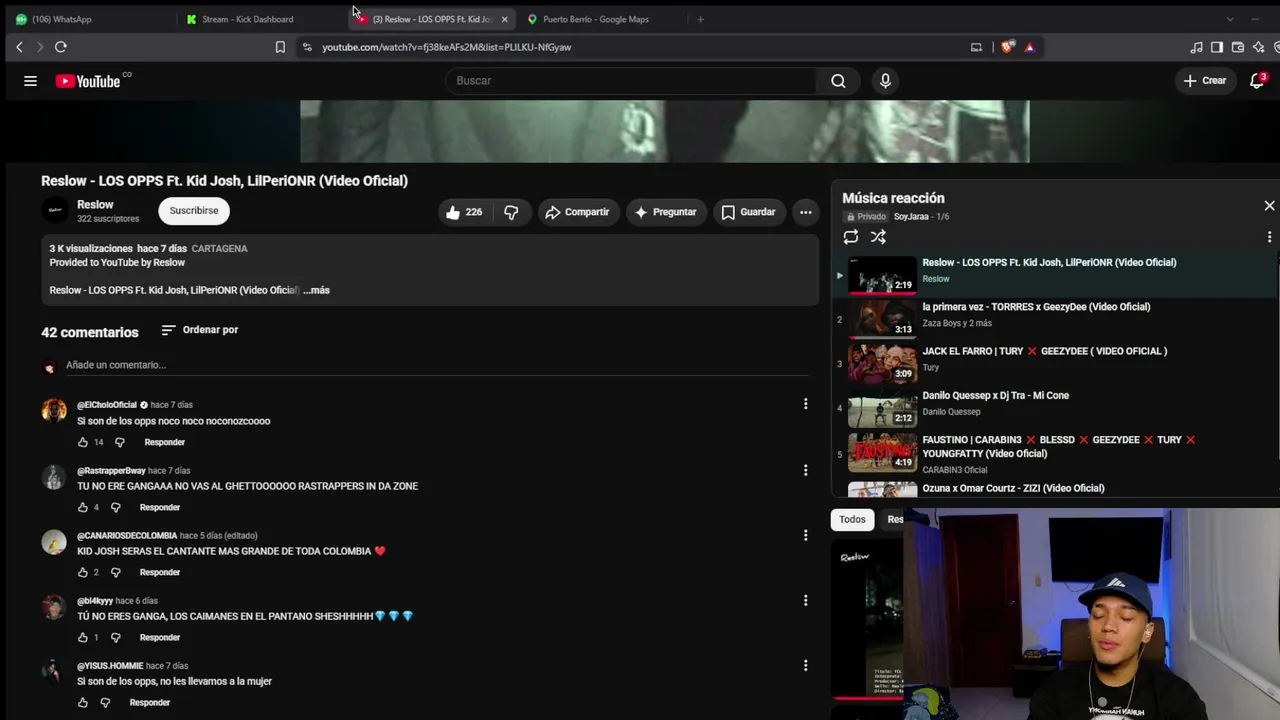Save the video with Guardar
Image resolution: width=1280 pixels, height=720 pixels.
pos(748,212)
